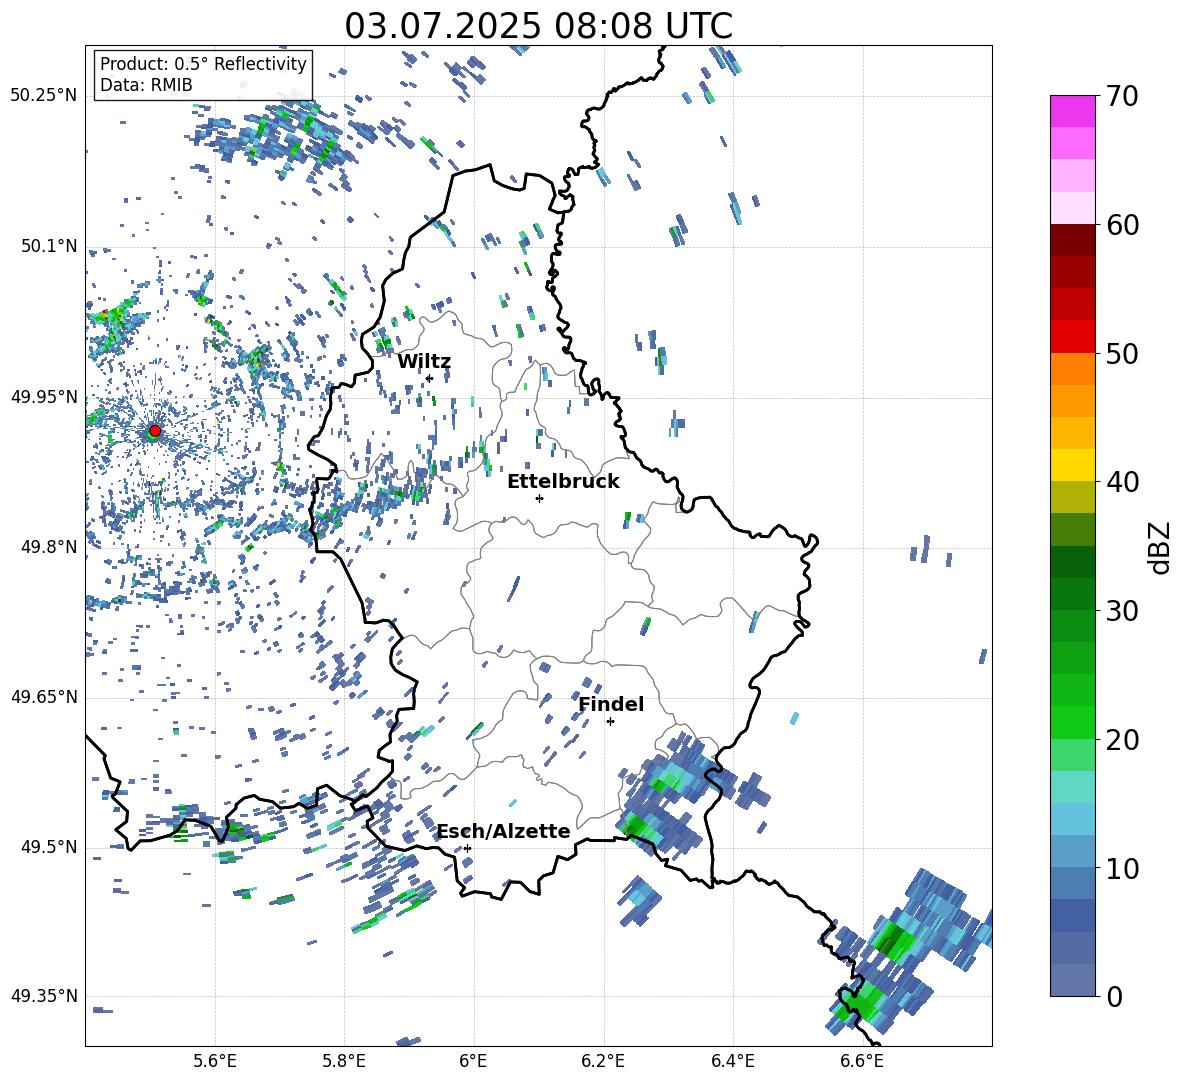Image resolution: width=1184 pixels, height=1081 pixels.
Task: Click the 60 value on the colorbar
Action: click(1122, 225)
